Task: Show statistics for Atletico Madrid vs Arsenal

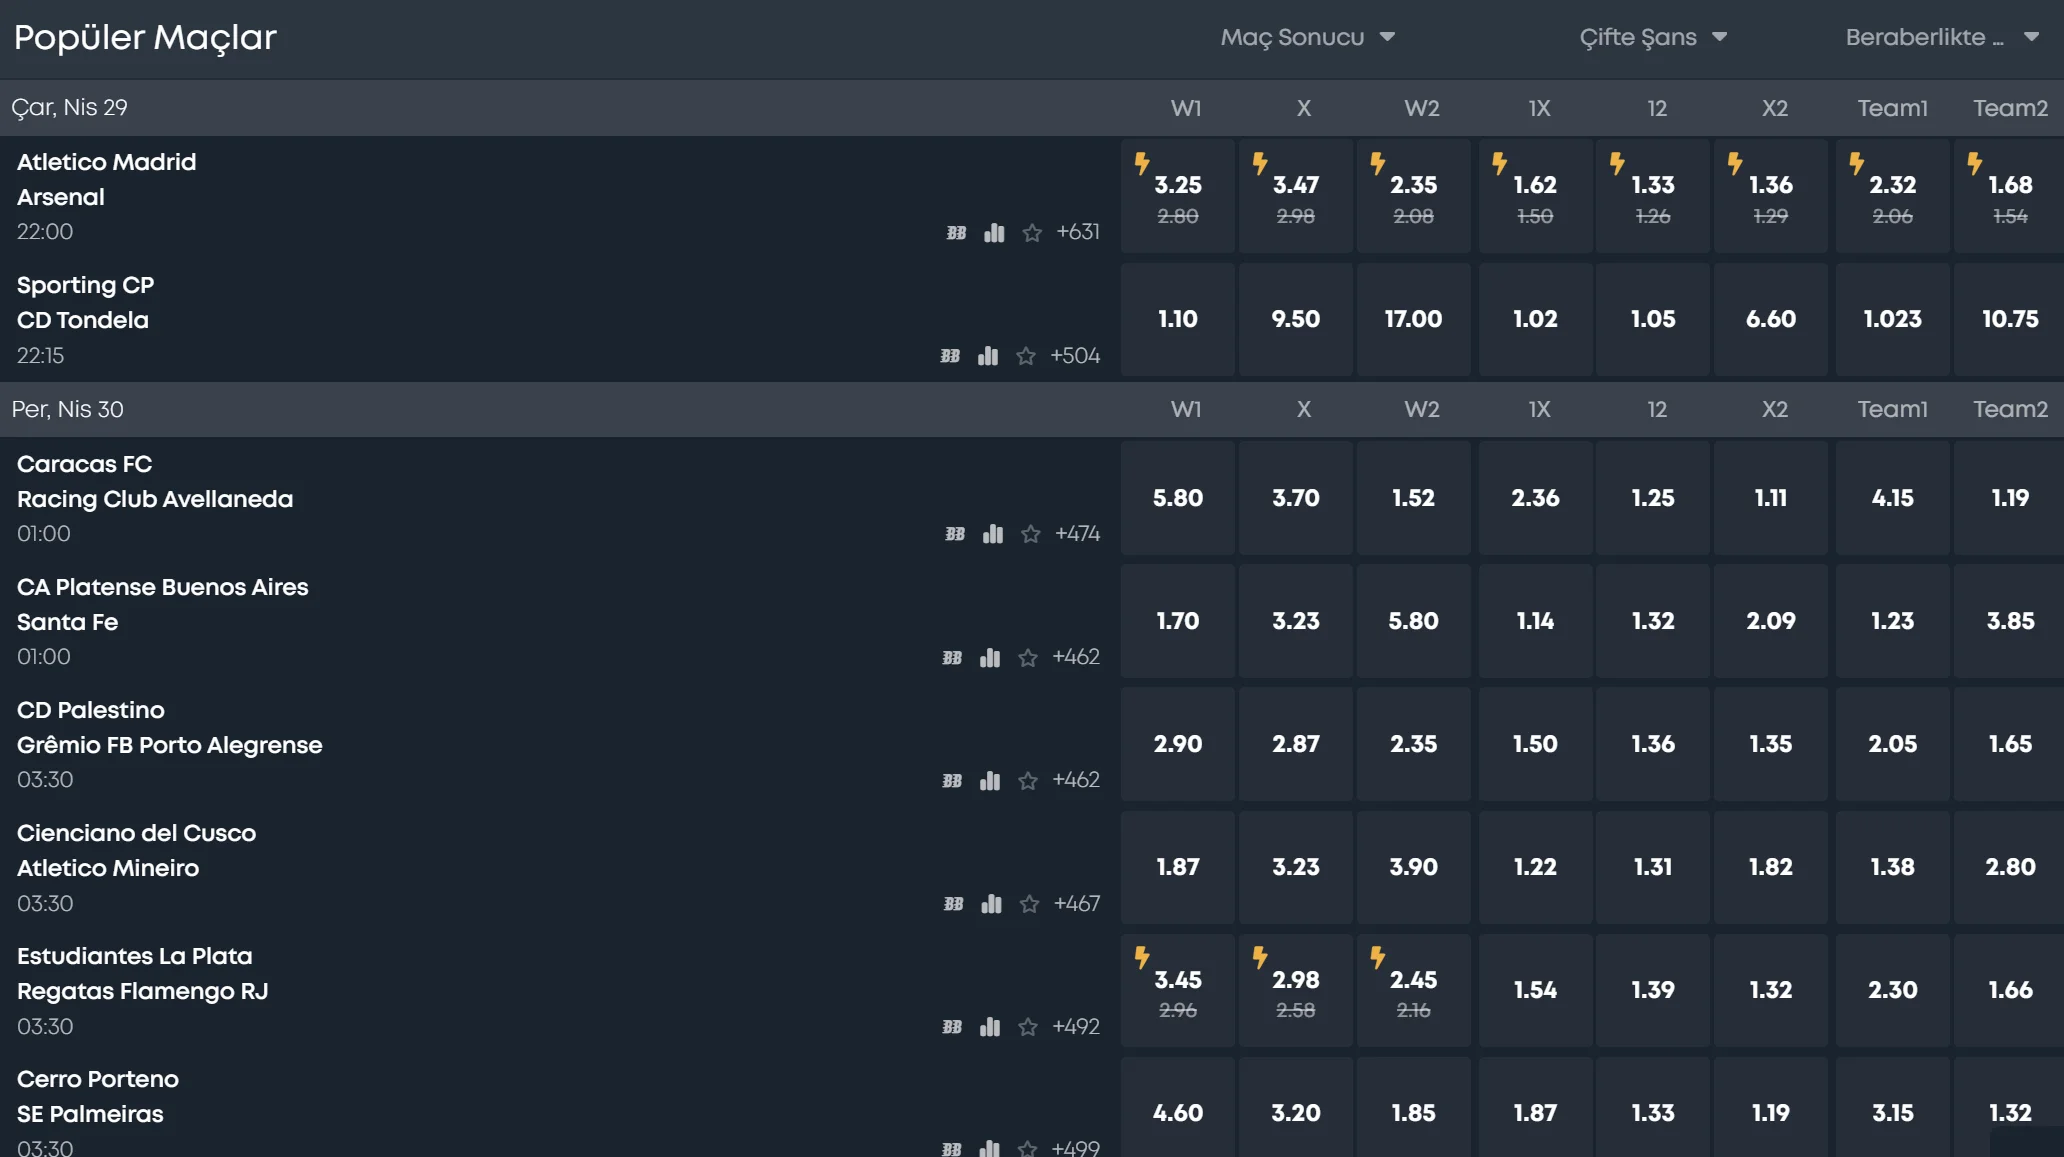Action: click(994, 233)
